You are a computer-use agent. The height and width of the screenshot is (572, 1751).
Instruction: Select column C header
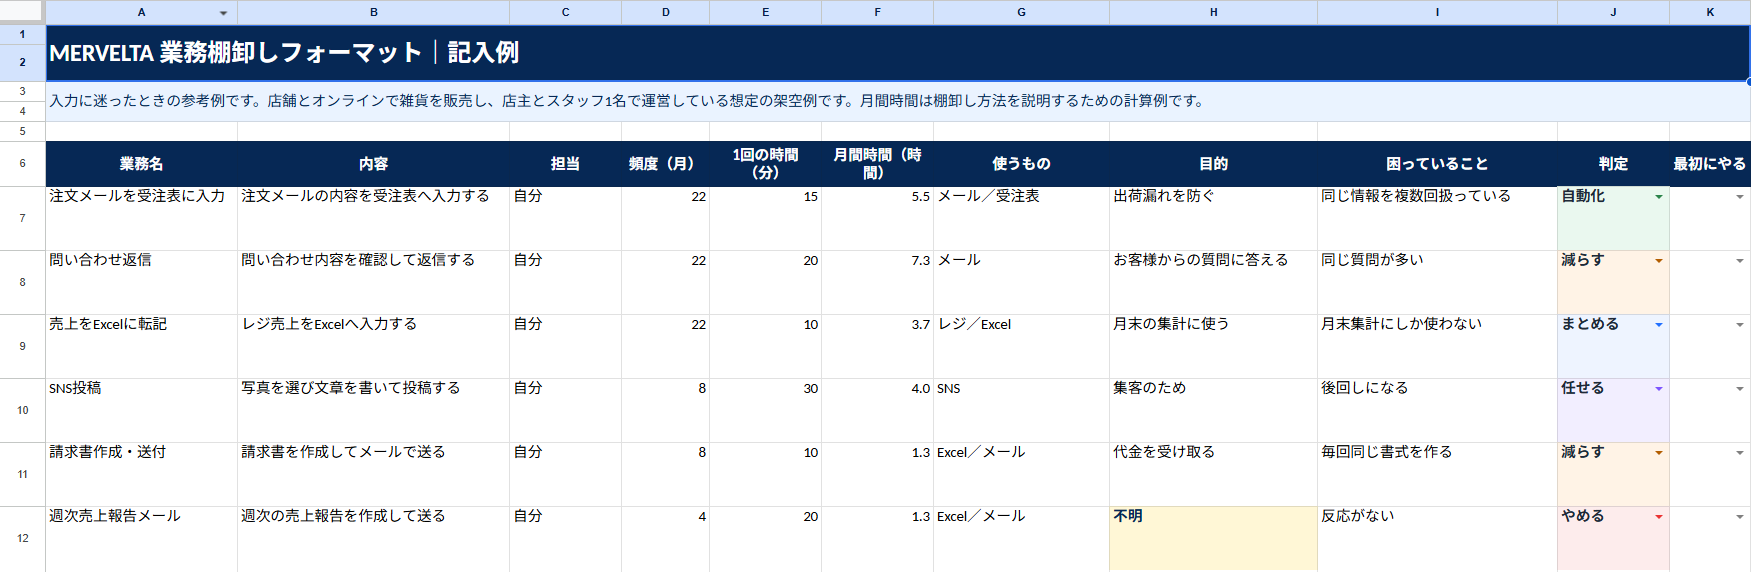[x=565, y=12]
